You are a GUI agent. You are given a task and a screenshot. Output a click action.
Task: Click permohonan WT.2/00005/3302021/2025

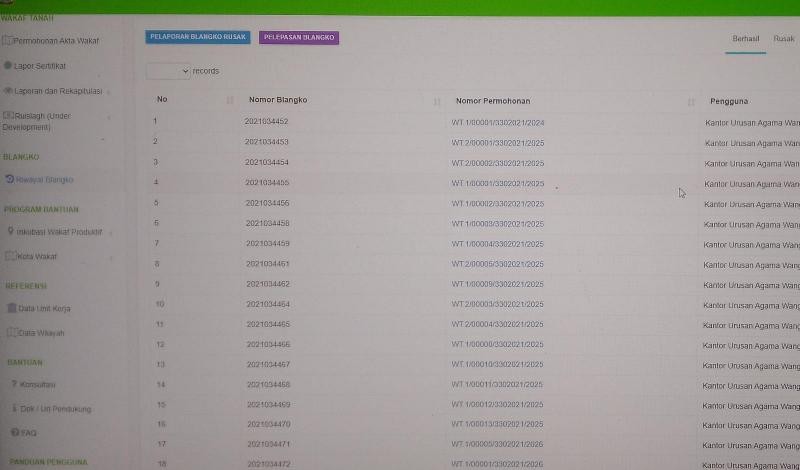pyautogui.click(x=497, y=264)
